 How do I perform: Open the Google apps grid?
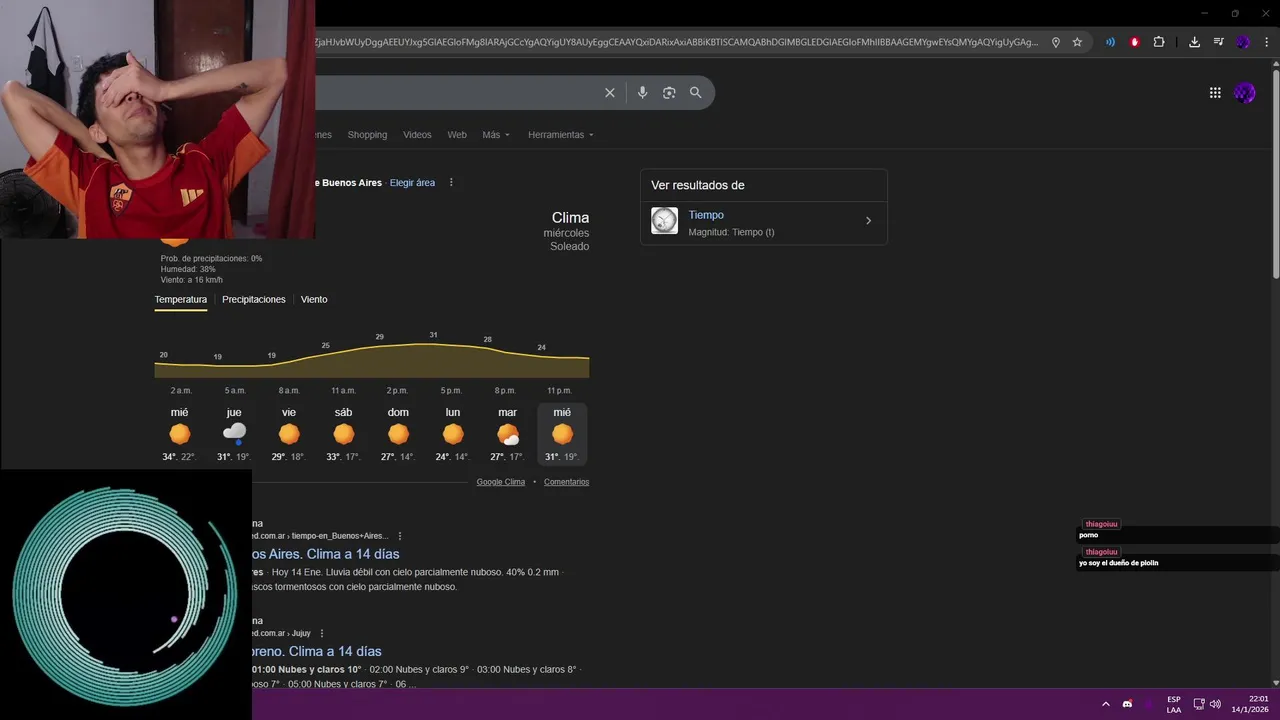(1215, 93)
